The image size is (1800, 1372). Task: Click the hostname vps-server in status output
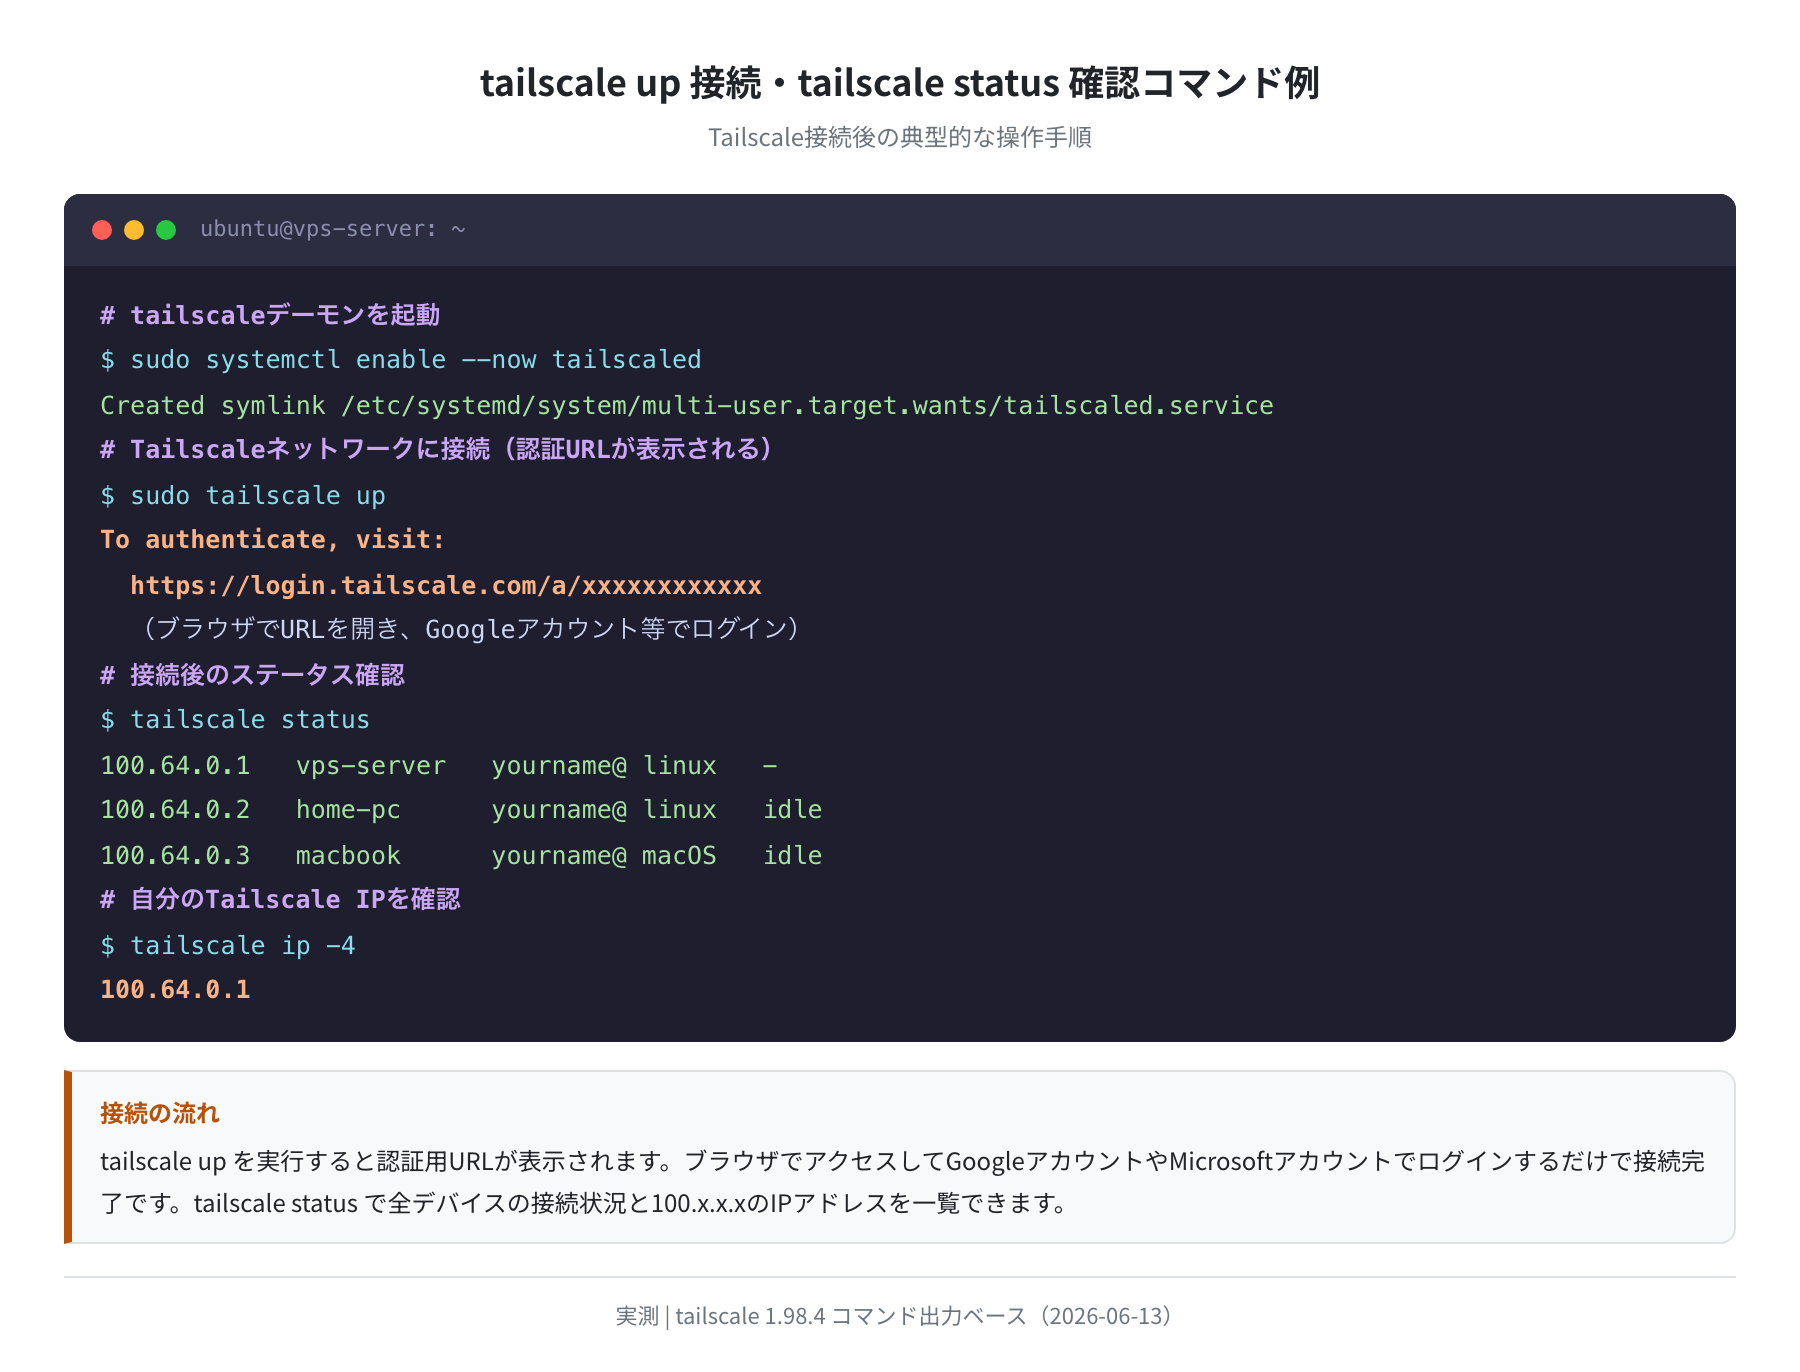coord(371,765)
